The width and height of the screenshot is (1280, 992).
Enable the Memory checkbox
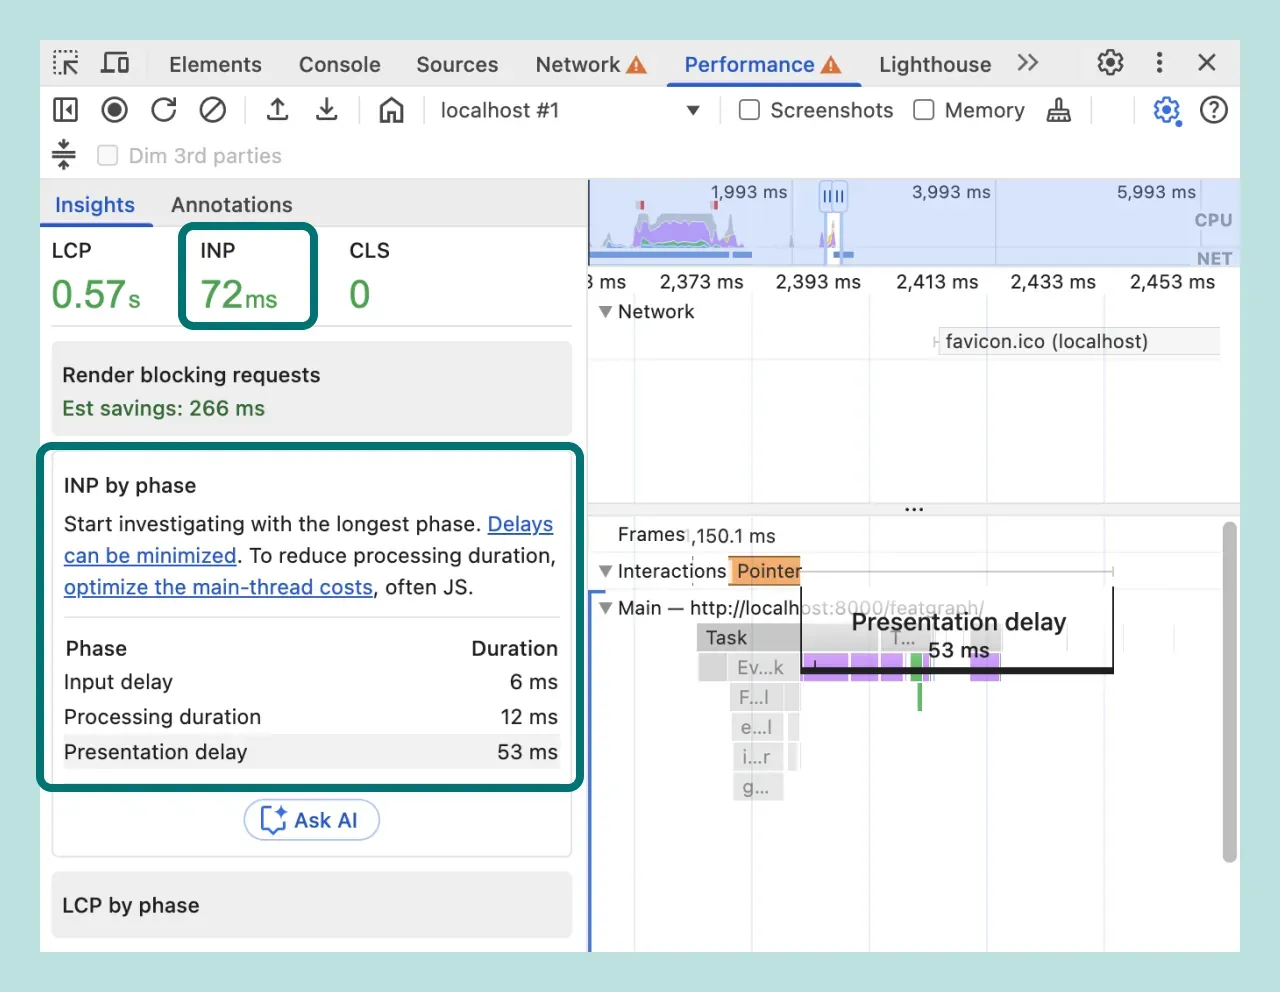coord(923,110)
